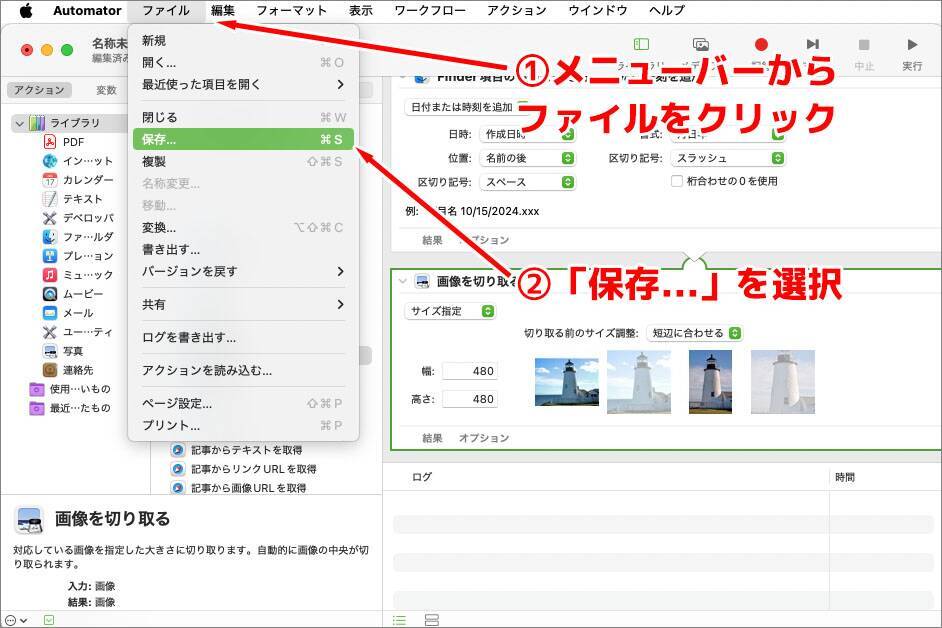Enable 桁合わせの0を使用 checkbox
Viewport: 942px width, 628px height.
(x=677, y=181)
